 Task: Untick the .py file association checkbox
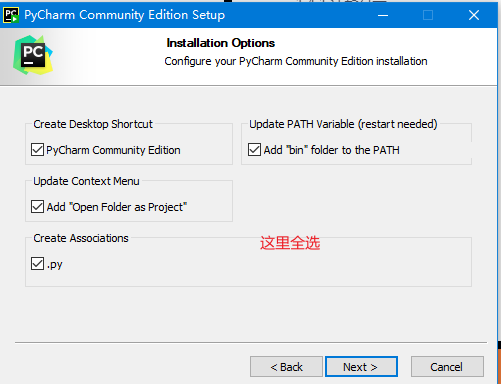37,264
